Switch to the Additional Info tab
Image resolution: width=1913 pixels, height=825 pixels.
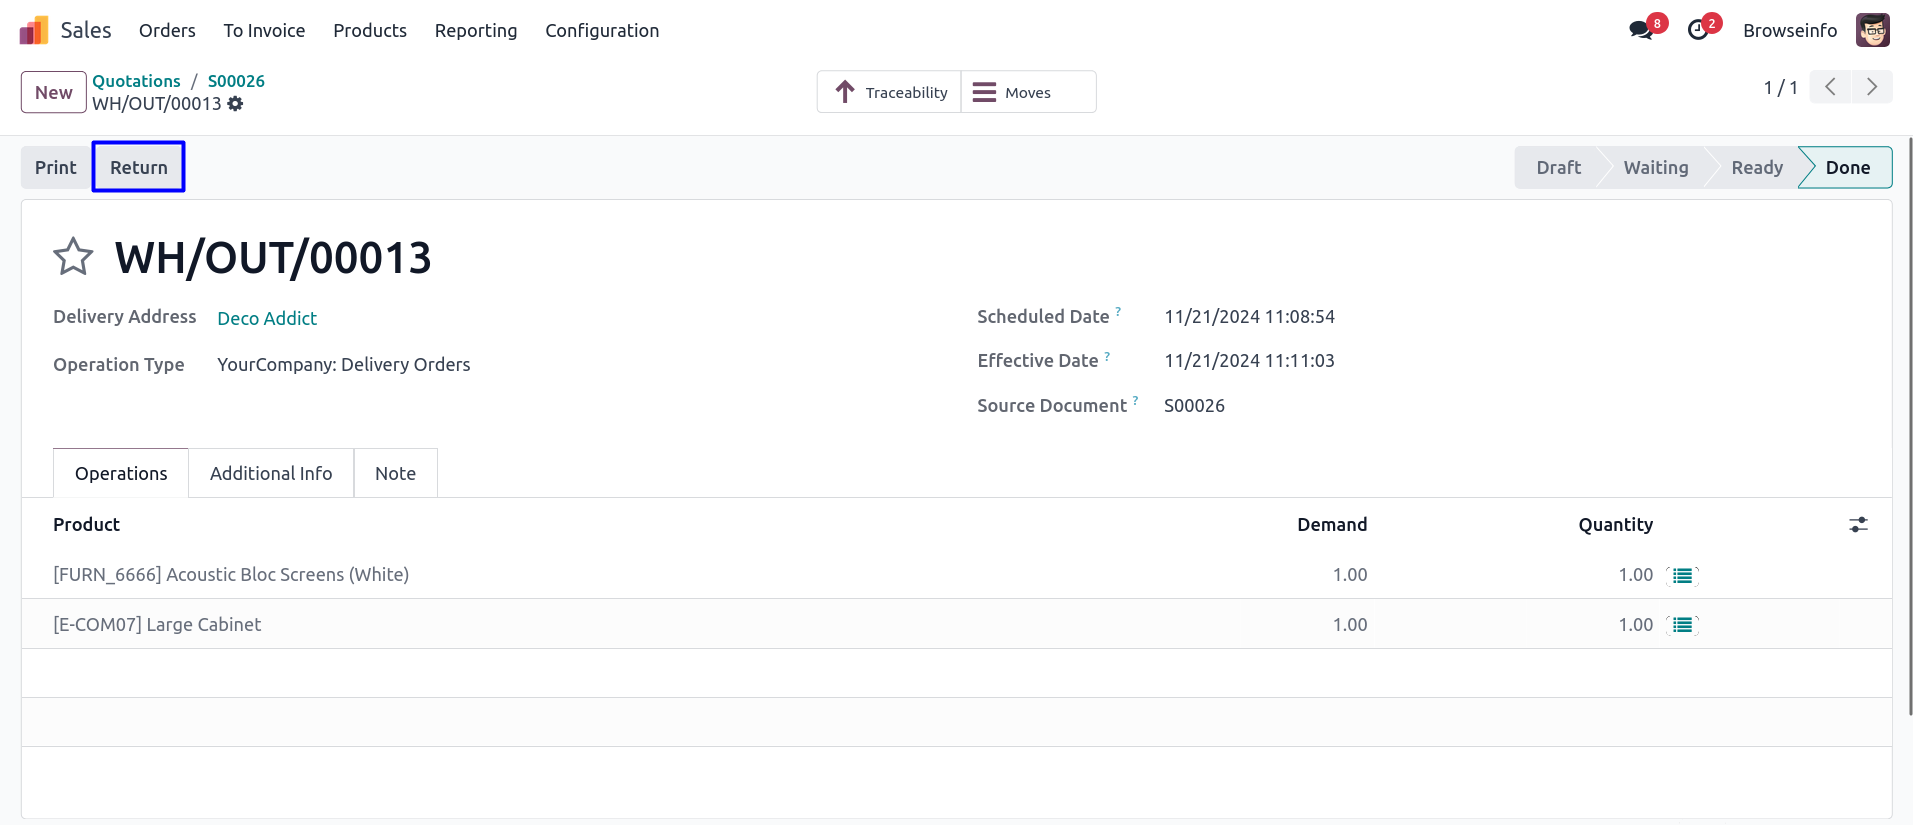(271, 473)
